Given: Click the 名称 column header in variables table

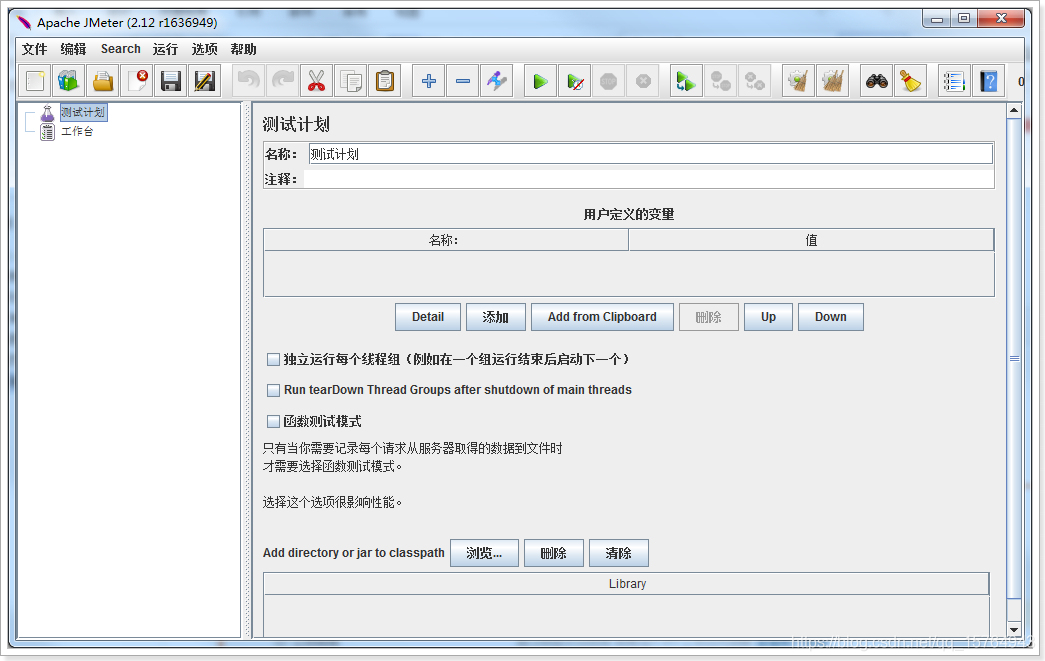Looking at the screenshot, I should pos(446,240).
